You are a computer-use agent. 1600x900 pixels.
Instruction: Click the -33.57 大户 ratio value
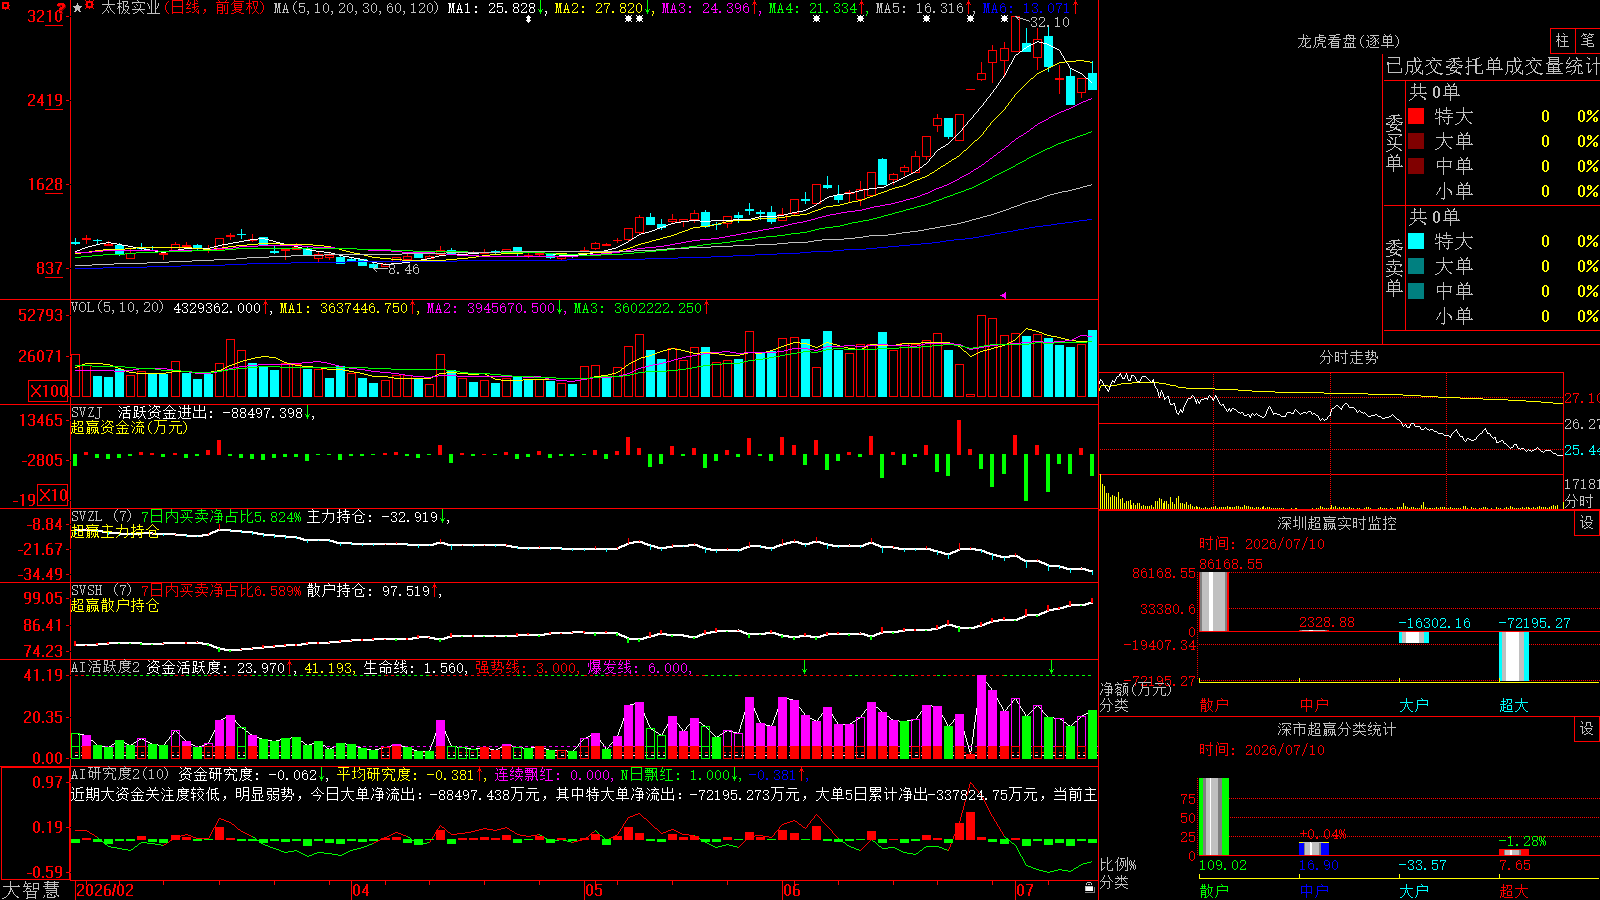pos(1422,865)
